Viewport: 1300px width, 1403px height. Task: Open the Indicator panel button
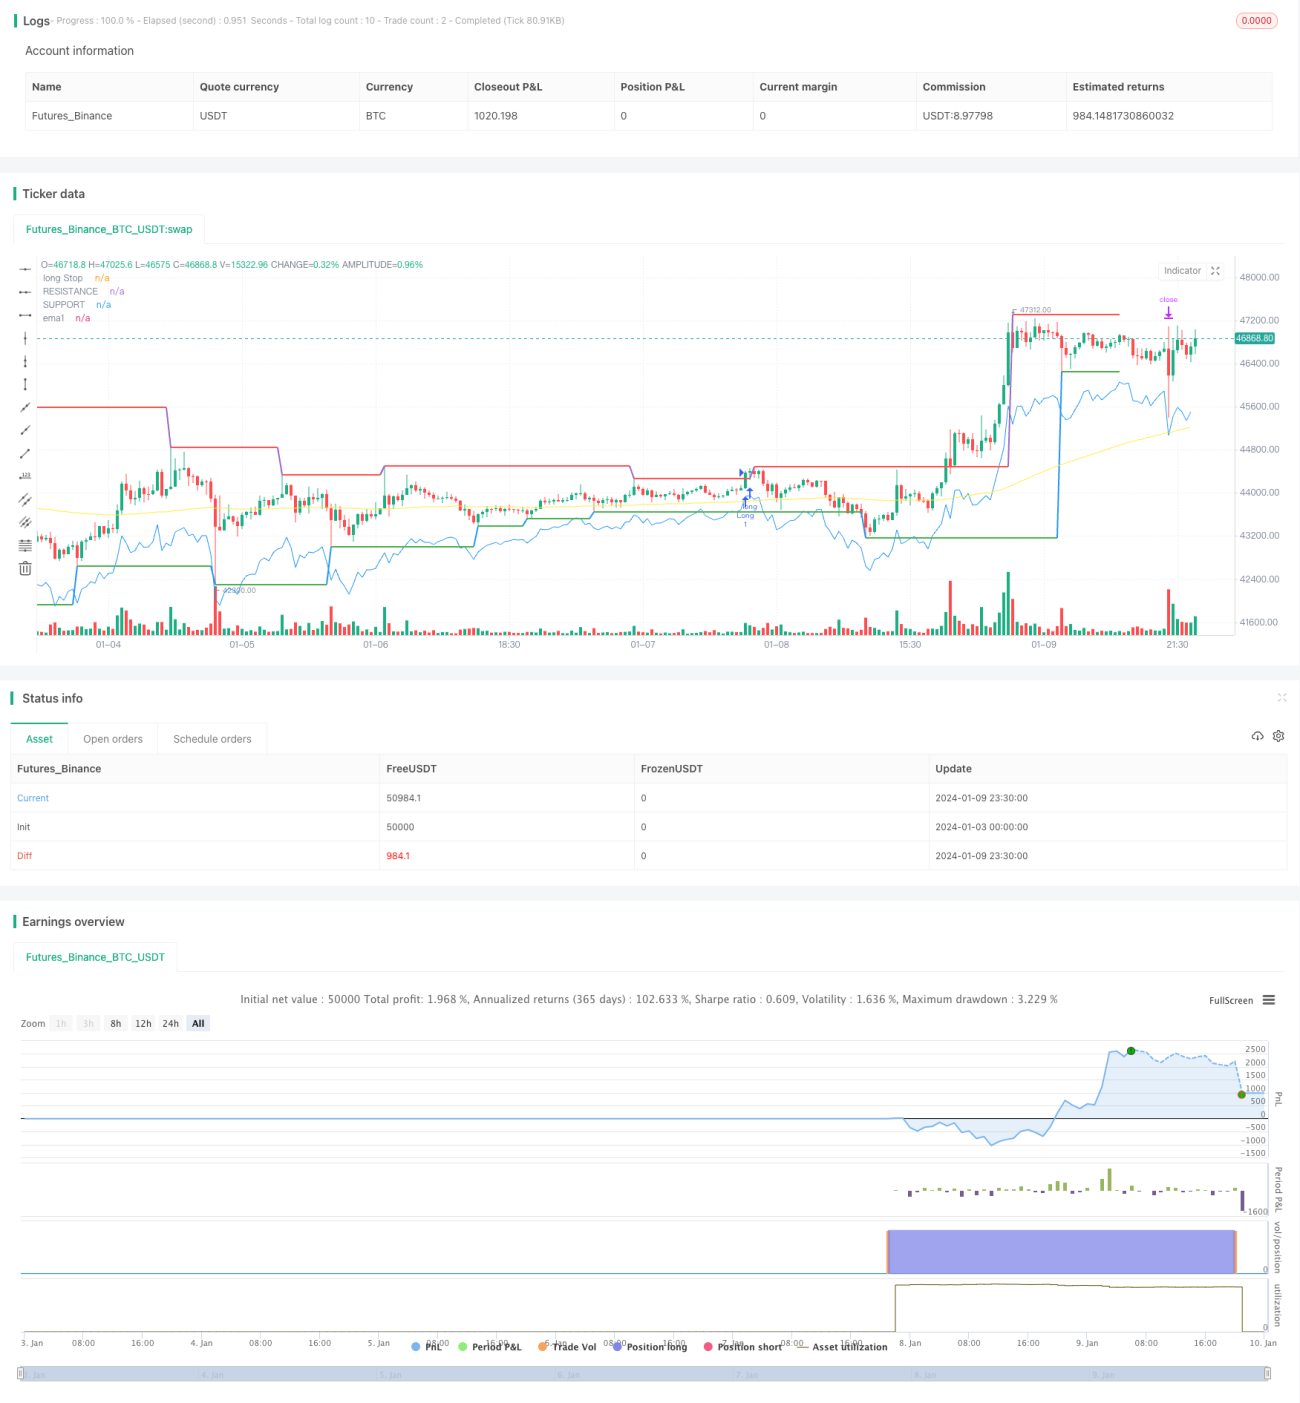[x=1182, y=271]
